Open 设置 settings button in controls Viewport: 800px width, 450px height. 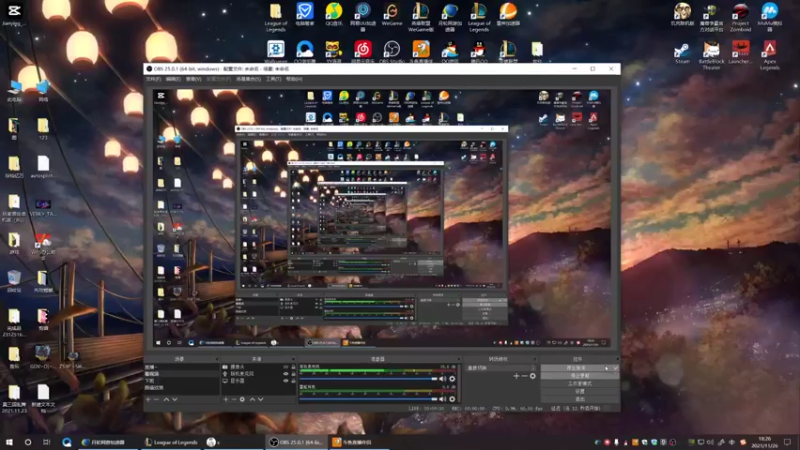tap(580, 391)
